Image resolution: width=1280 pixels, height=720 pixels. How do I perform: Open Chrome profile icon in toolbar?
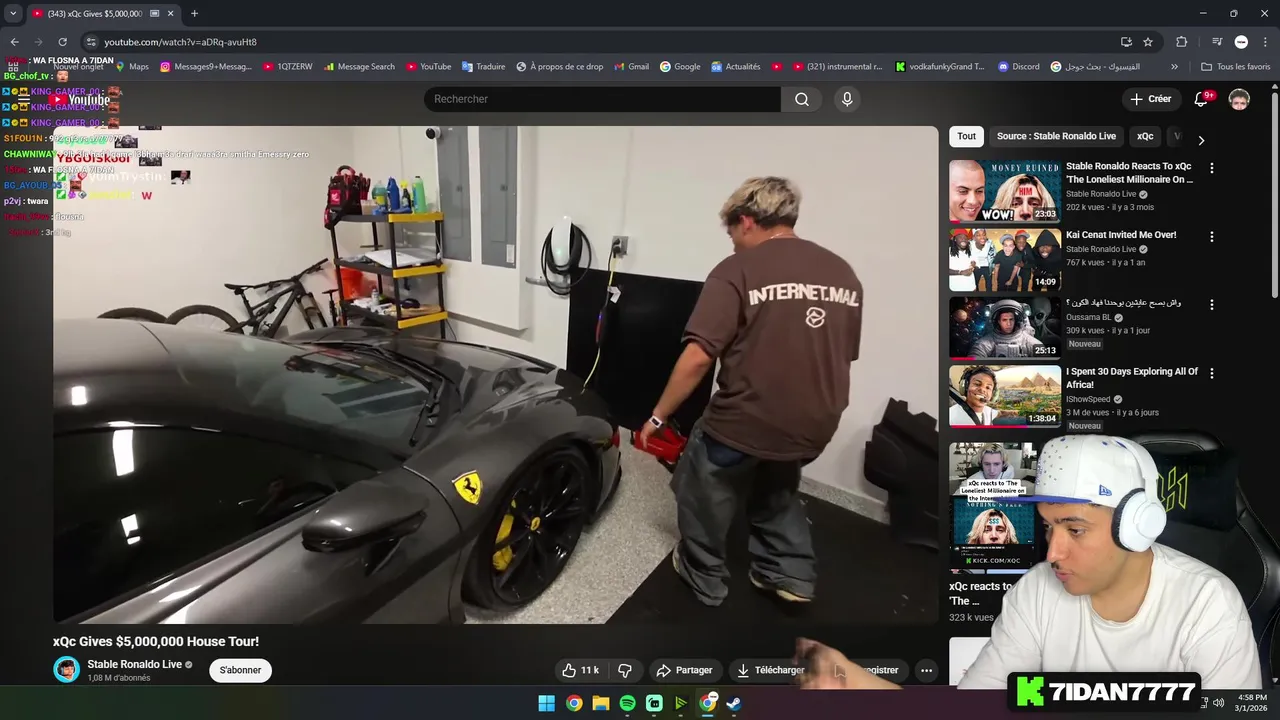pos(1241,42)
